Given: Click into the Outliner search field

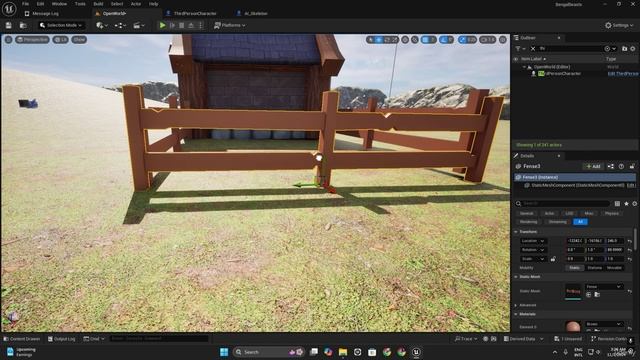Looking at the screenshot, I should (570, 49).
